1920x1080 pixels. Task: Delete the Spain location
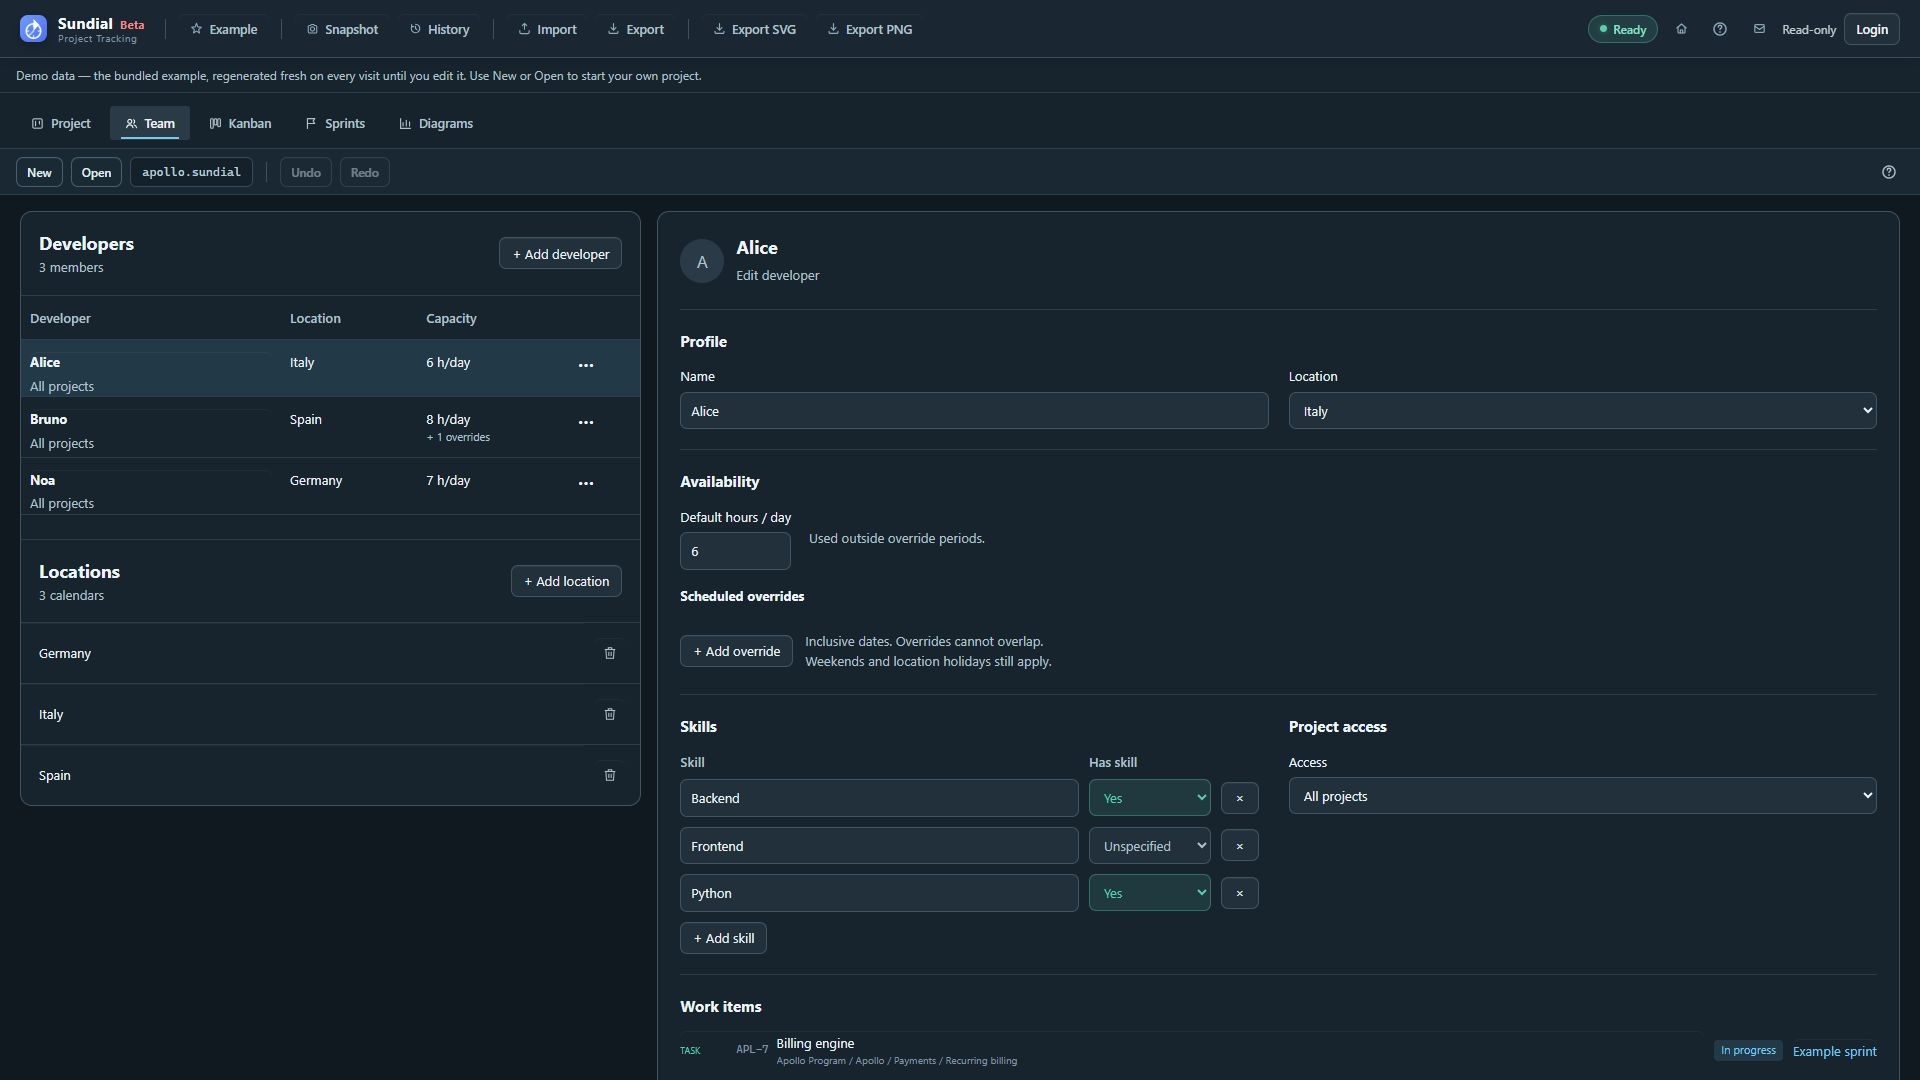(610, 775)
